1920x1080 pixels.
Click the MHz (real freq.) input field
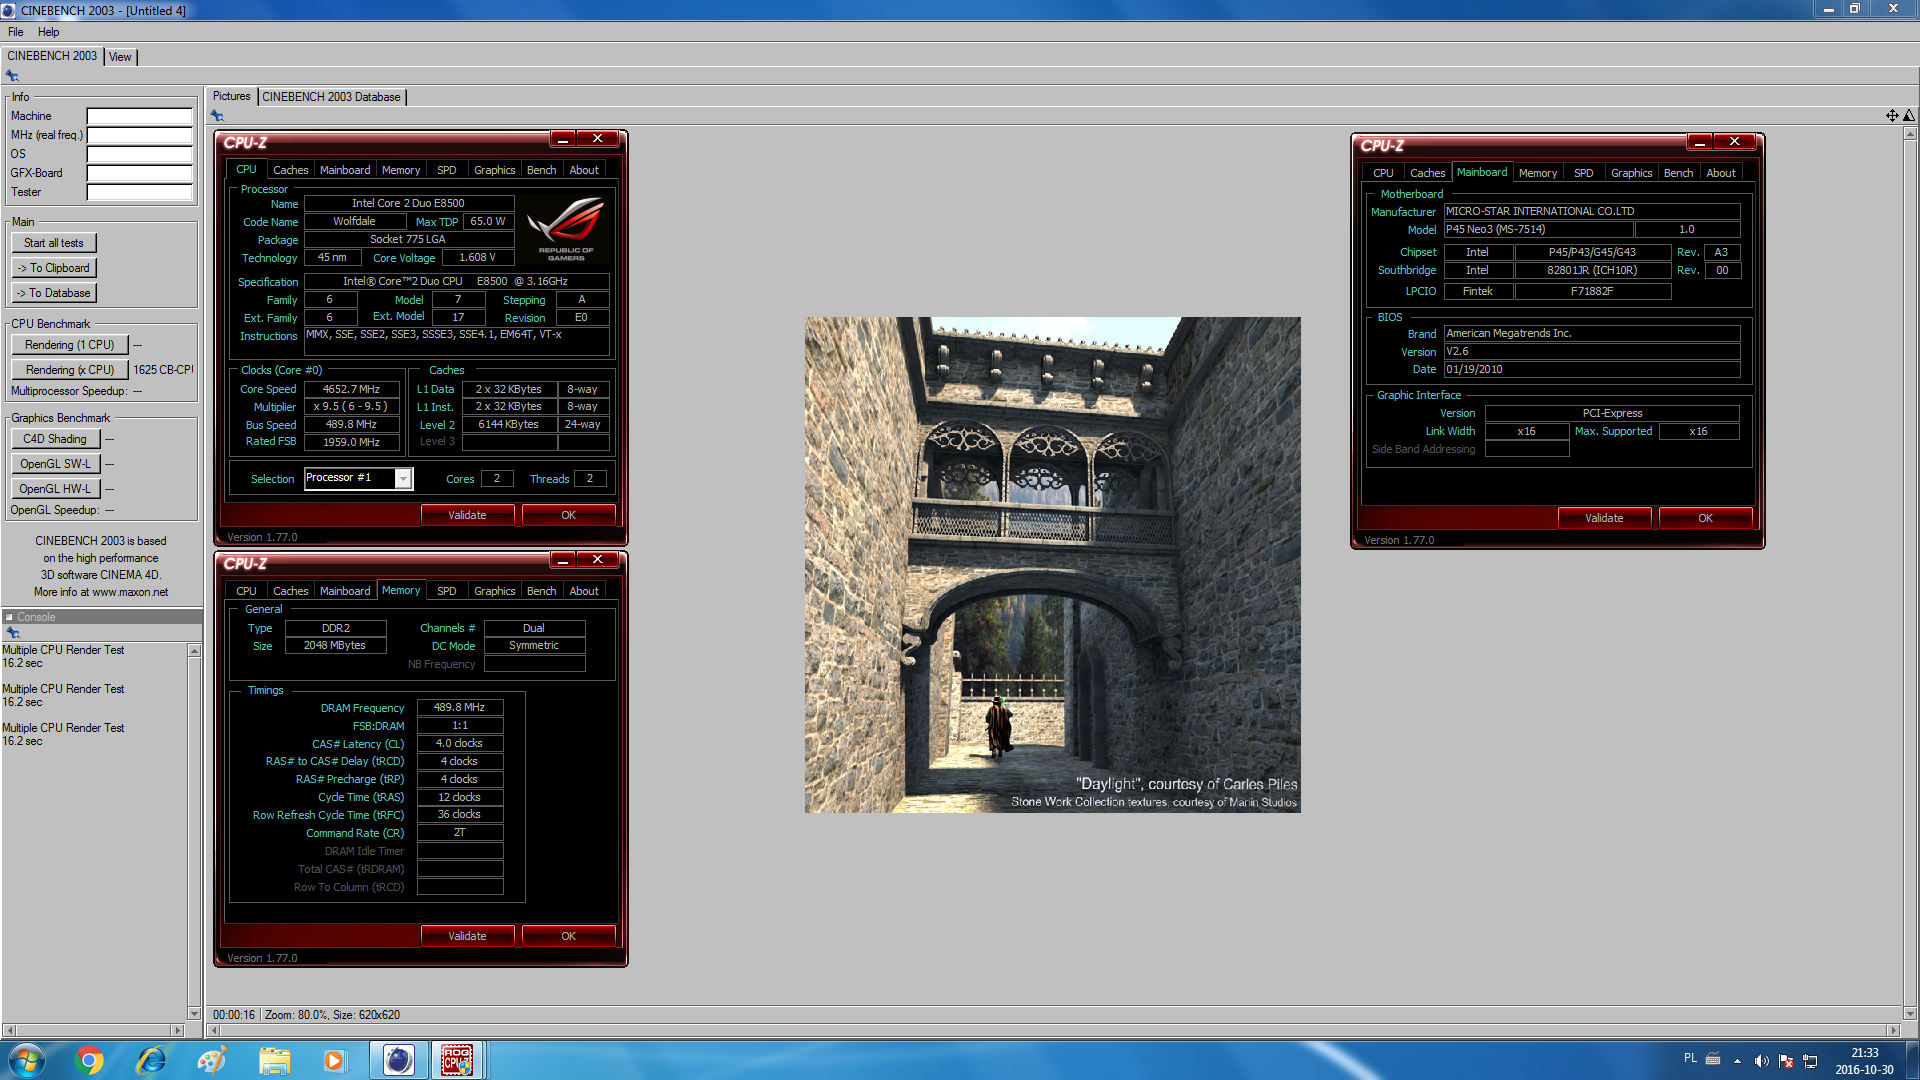tap(139, 135)
